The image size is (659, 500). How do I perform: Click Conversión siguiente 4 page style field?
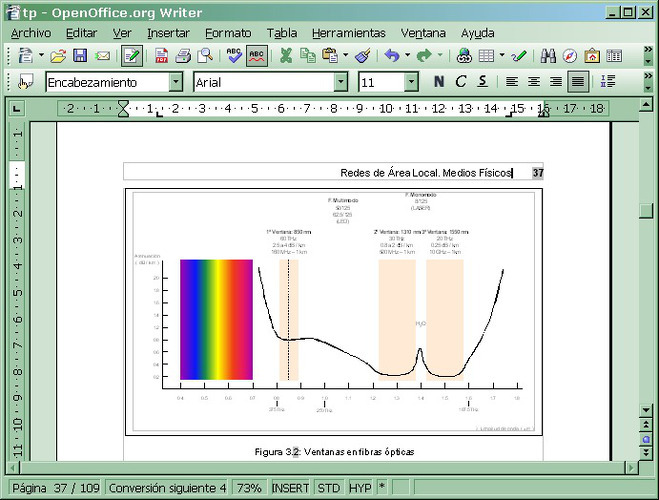click(x=167, y=488)
